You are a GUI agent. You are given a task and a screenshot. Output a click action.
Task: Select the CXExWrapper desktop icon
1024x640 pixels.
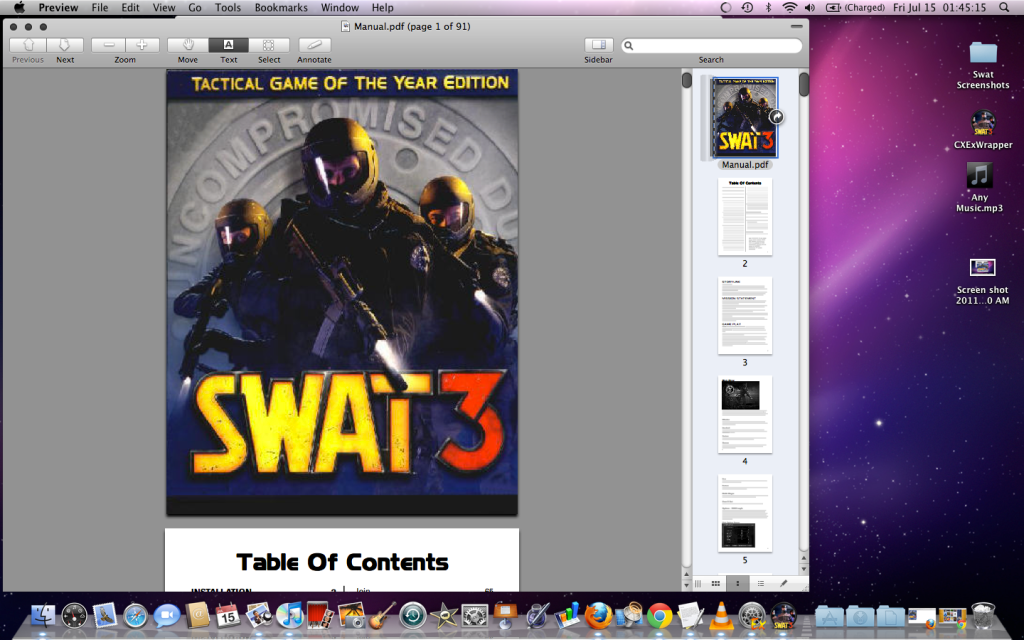[x=983, y=129]
